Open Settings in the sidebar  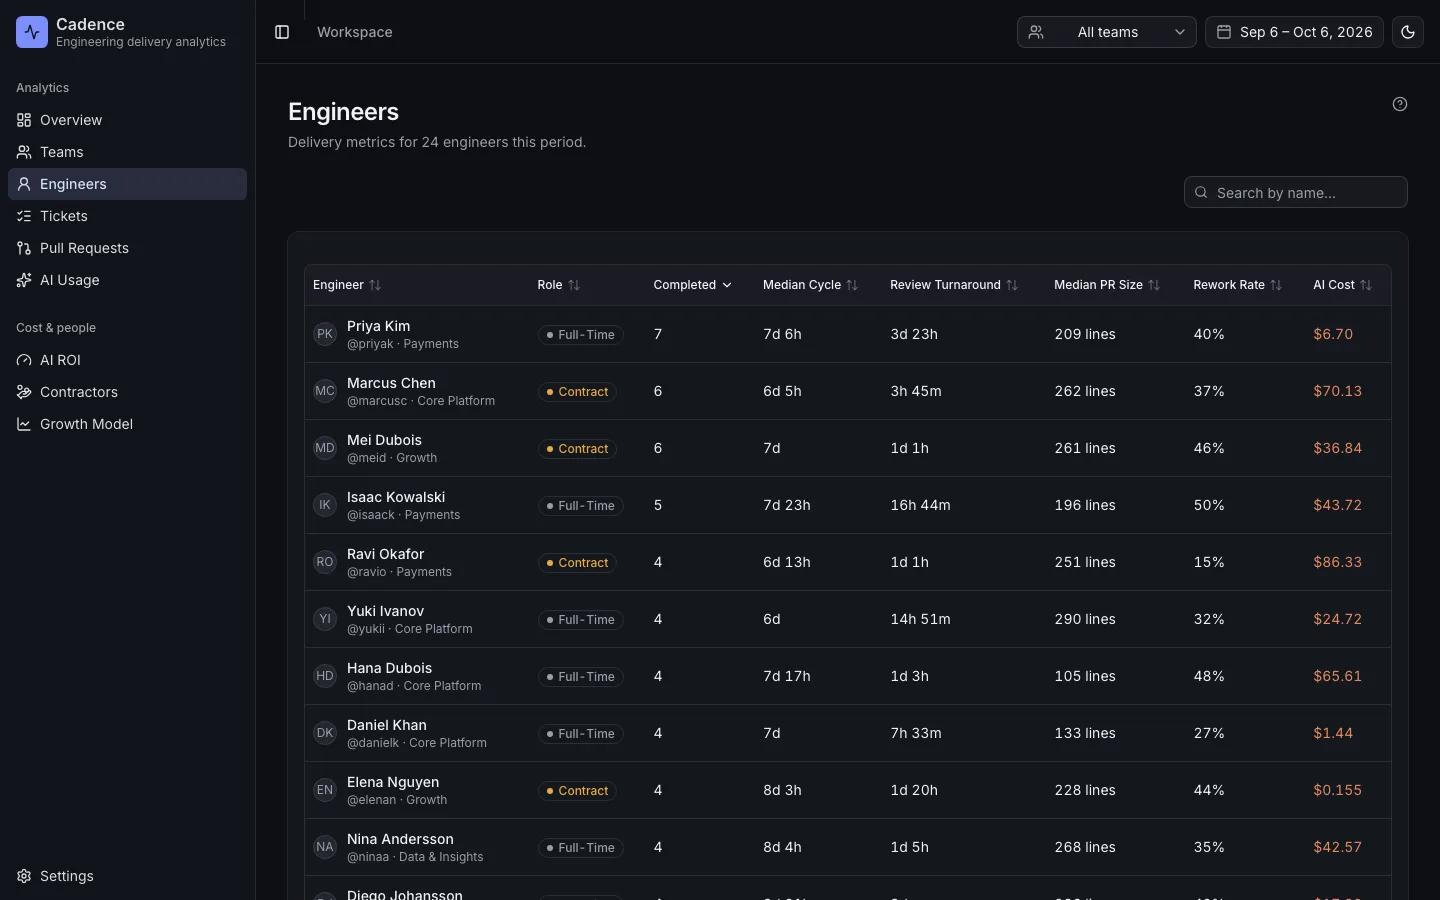127,876
